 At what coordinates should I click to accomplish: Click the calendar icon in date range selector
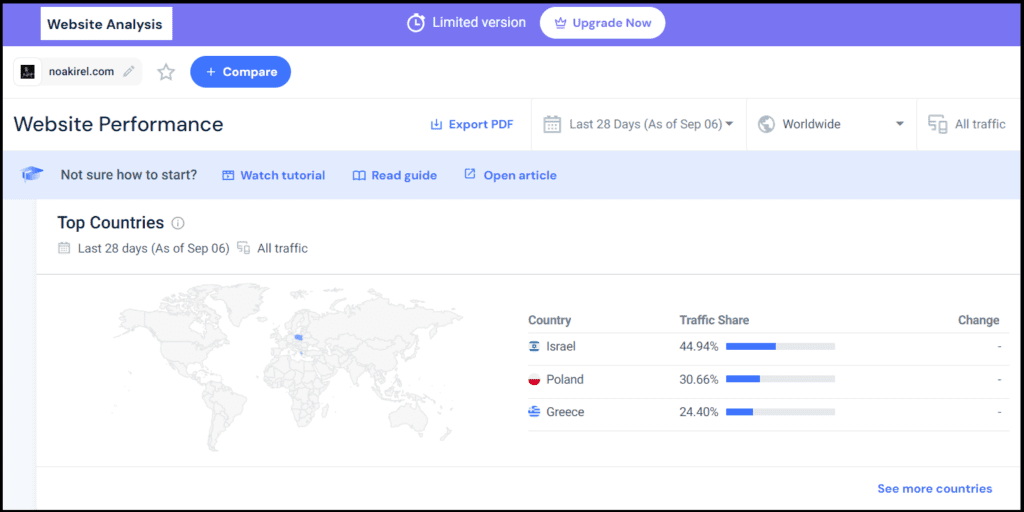point(552,124)
